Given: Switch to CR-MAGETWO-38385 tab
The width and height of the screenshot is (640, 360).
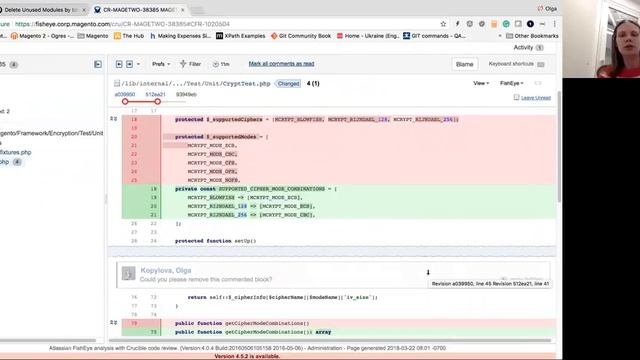Looking at the screenshot, I should (x=140, y=9).
